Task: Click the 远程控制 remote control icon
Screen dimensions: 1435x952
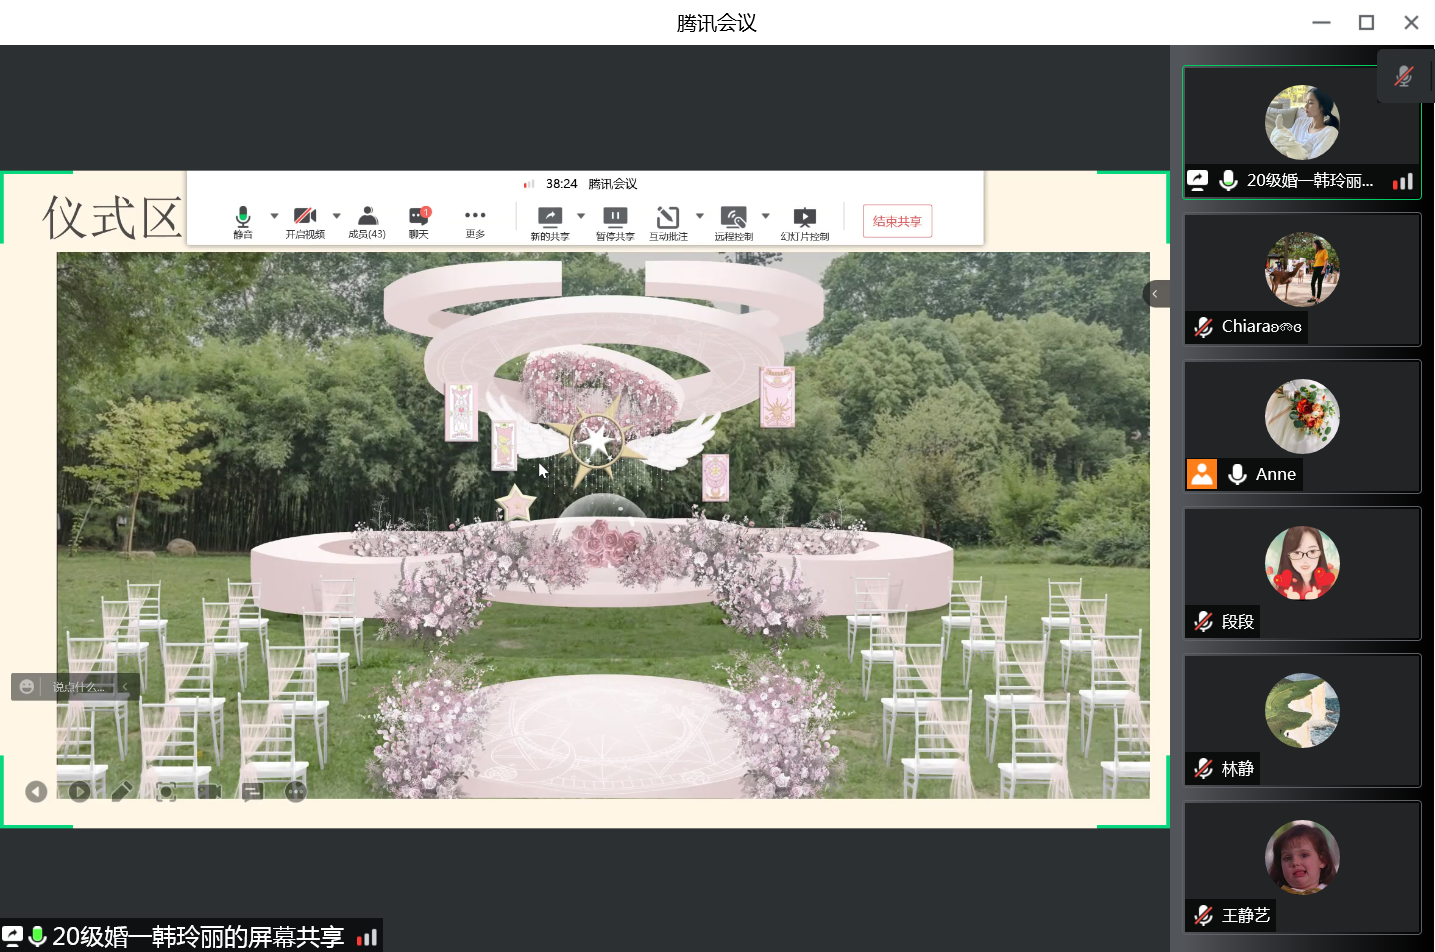Action: 734,221
